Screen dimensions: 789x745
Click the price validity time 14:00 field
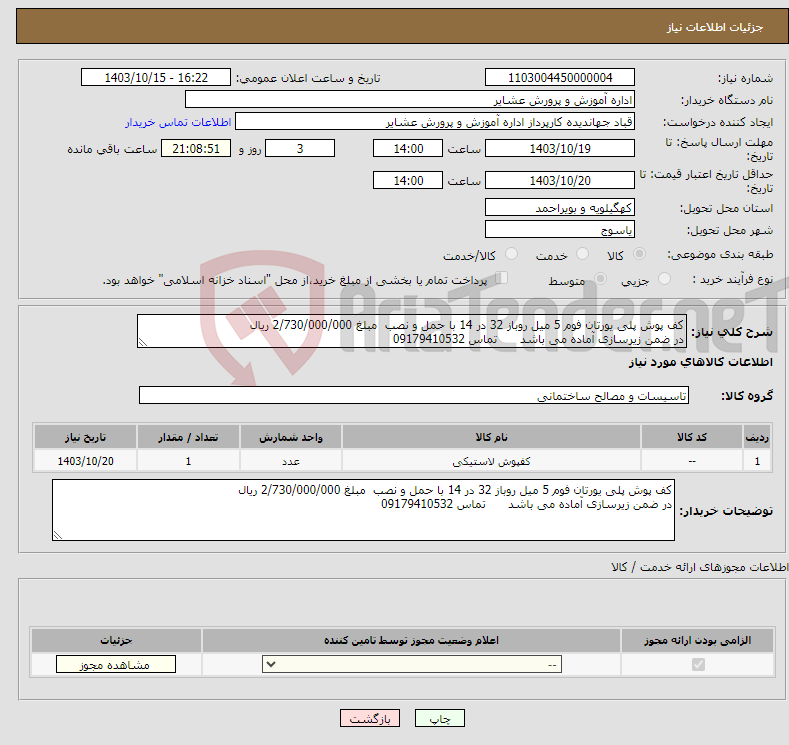click(x=408, y=180)
